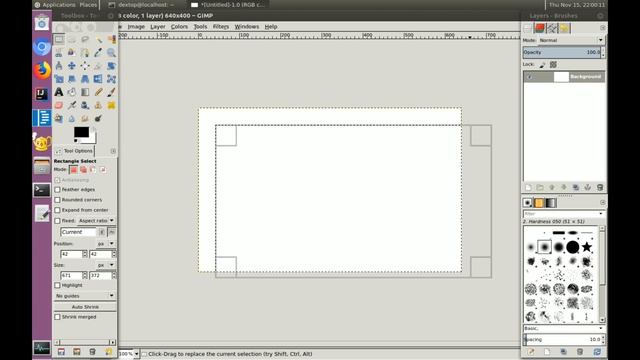The image size is (640, 360).
Task: Select the Alignment tool
Action: click(x=85, y=66)
